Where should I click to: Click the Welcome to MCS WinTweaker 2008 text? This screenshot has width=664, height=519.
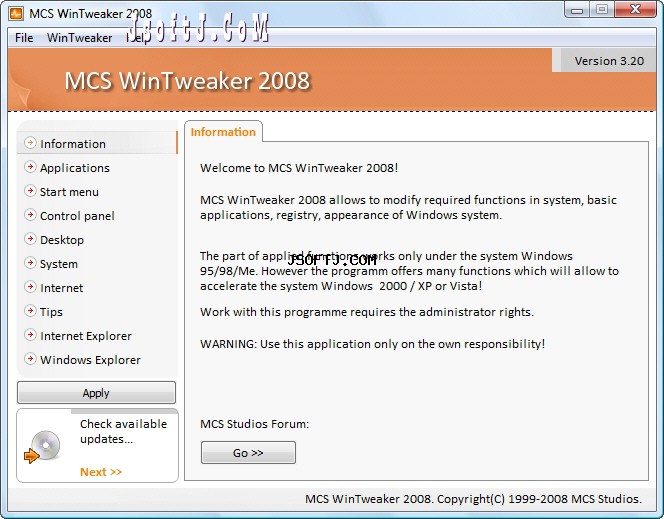coord(299,168)
